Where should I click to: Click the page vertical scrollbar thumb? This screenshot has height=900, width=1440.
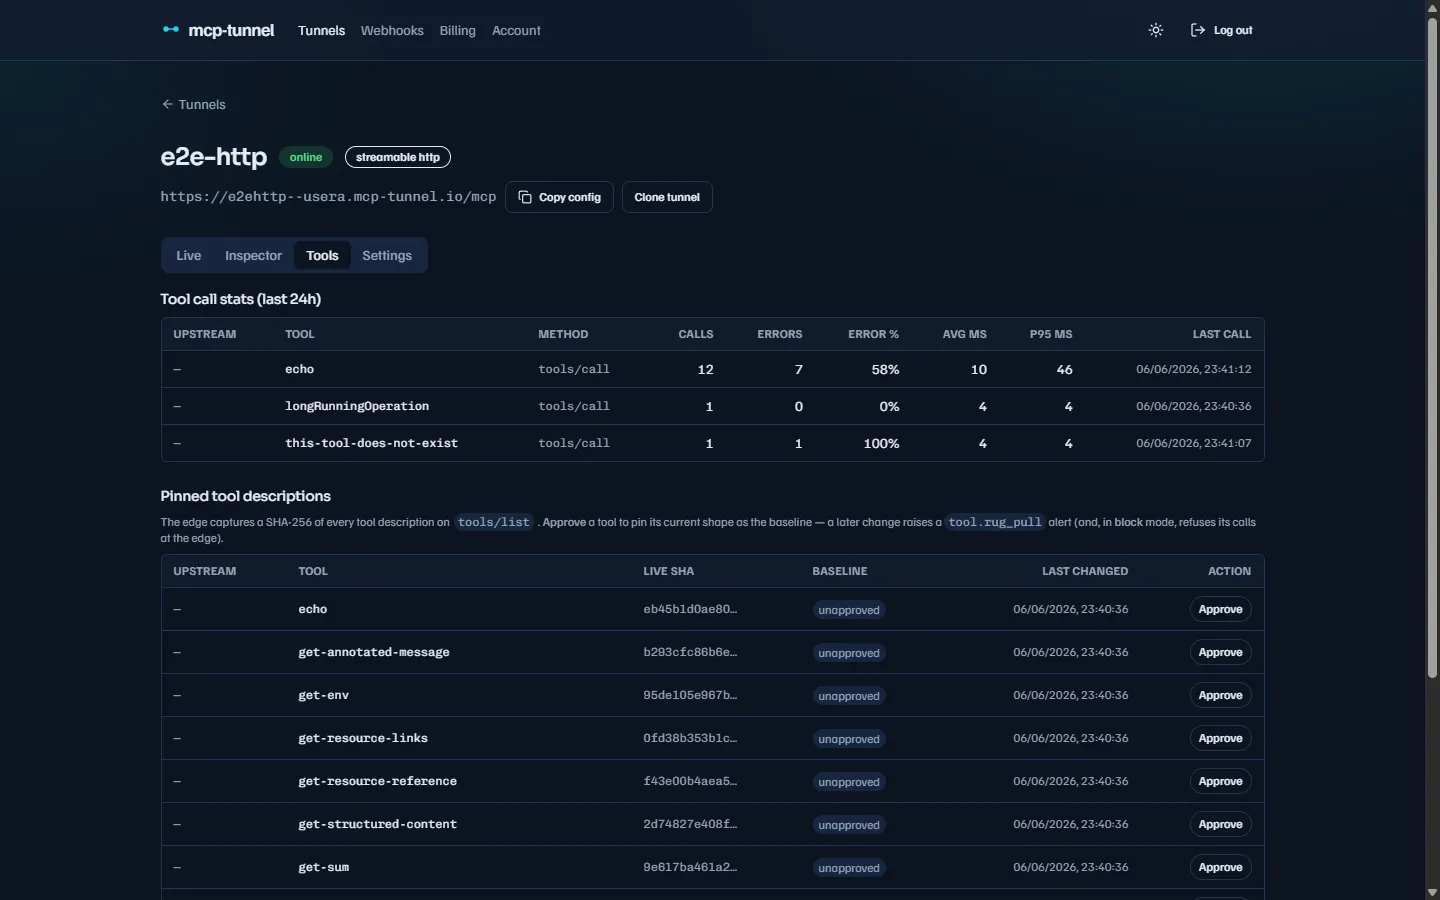tap(1432, 347)
